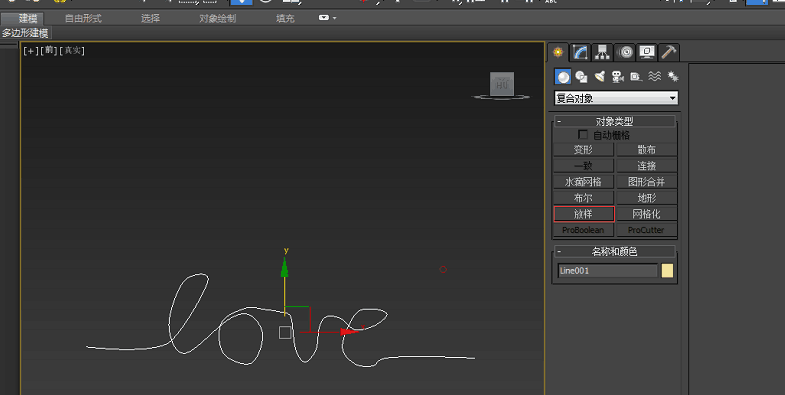Click the ProBoolean button
Viewport: 785px width, 395px height.
pyautogui.click(x=583, y=230)
